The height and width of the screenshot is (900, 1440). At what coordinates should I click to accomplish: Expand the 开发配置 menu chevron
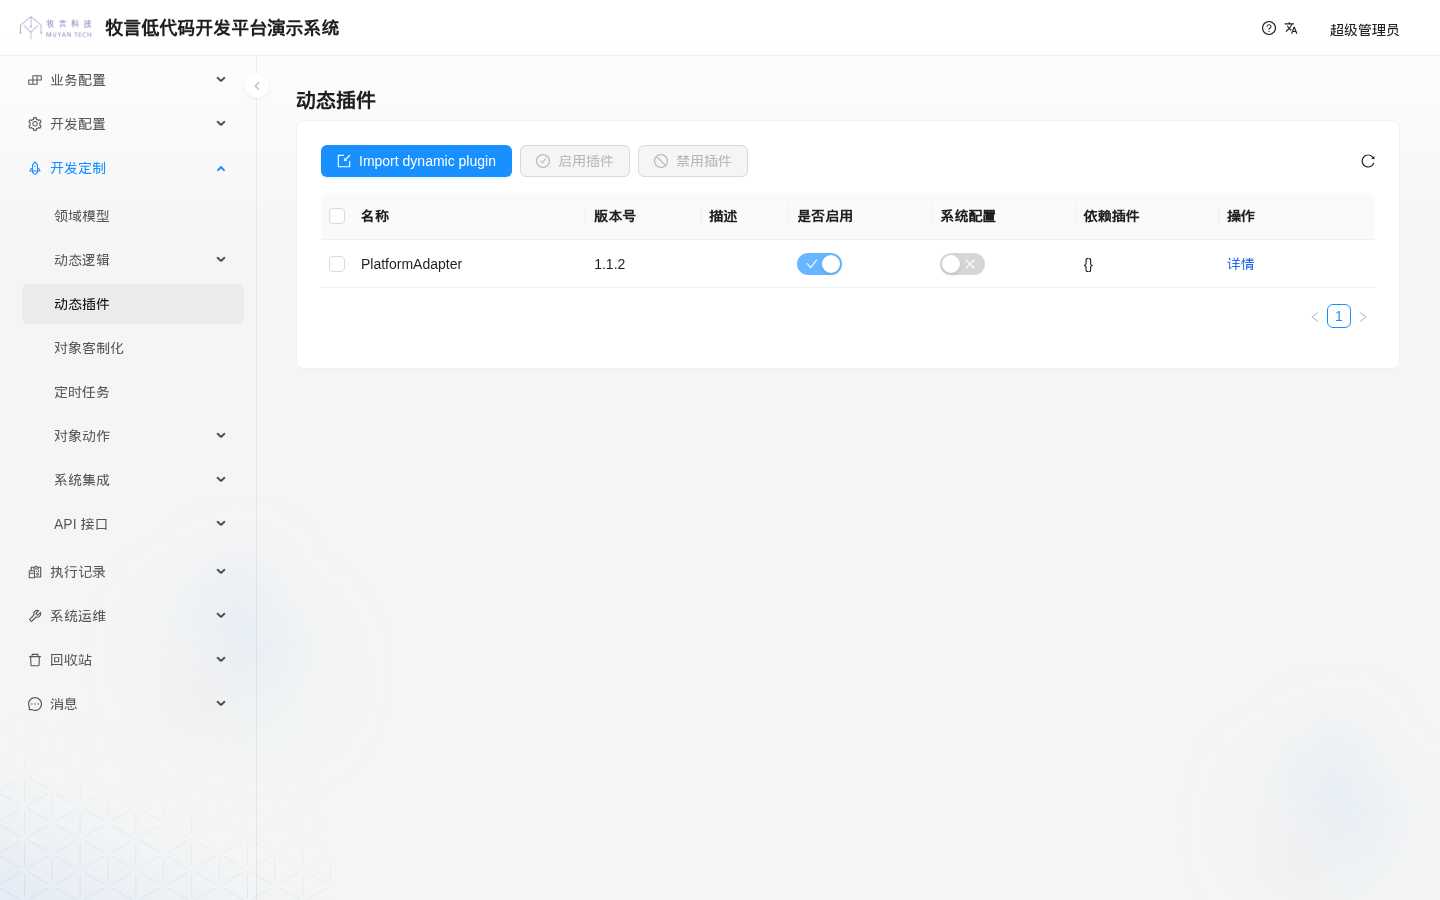pos(221,124)
